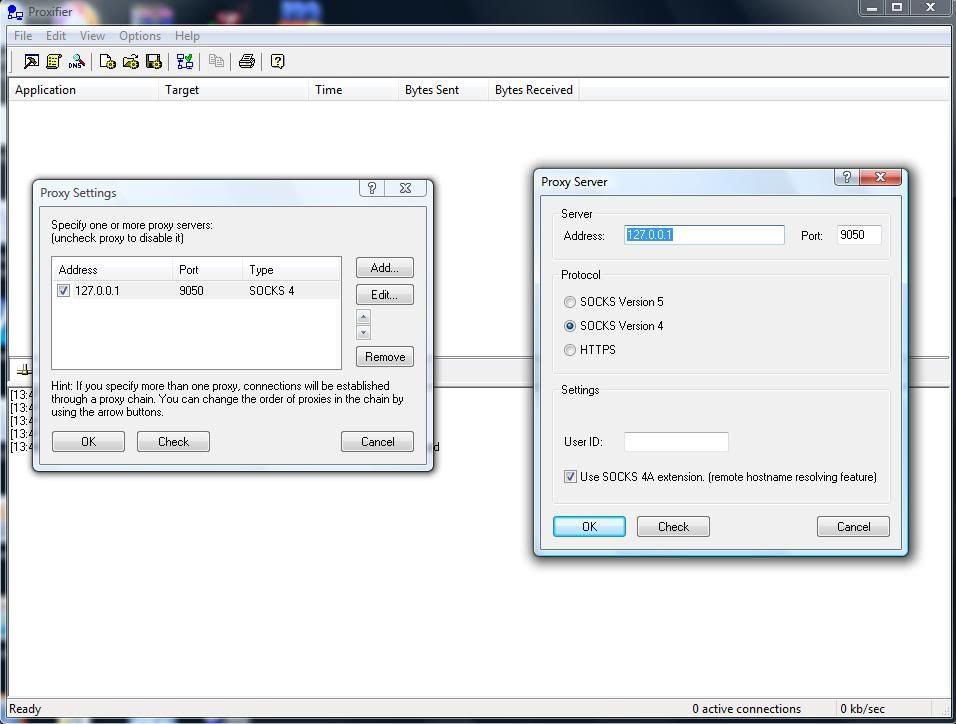Image resolution: width=956 pixels, height=724 pixels.
Task: Sort by the Time column header
Action: [353, 90]
